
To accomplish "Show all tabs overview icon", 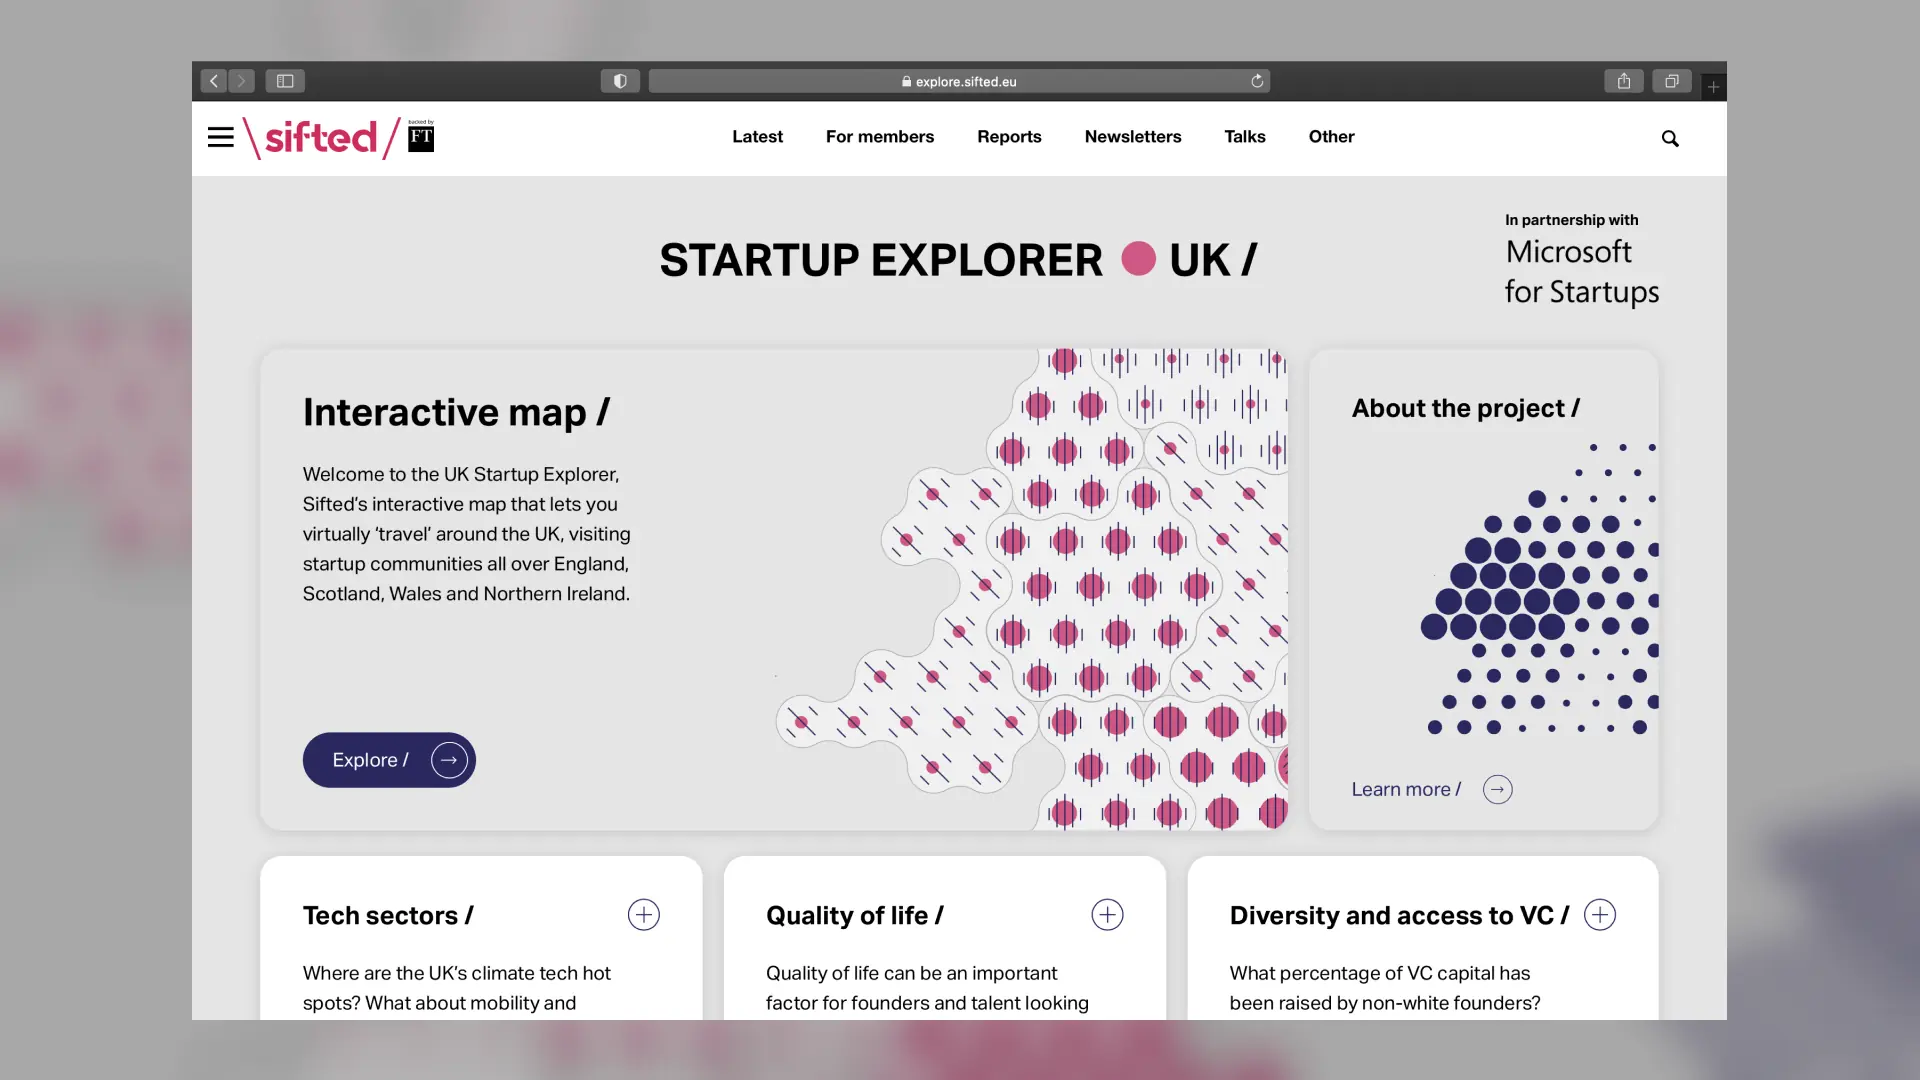I will click(1671, 81).
